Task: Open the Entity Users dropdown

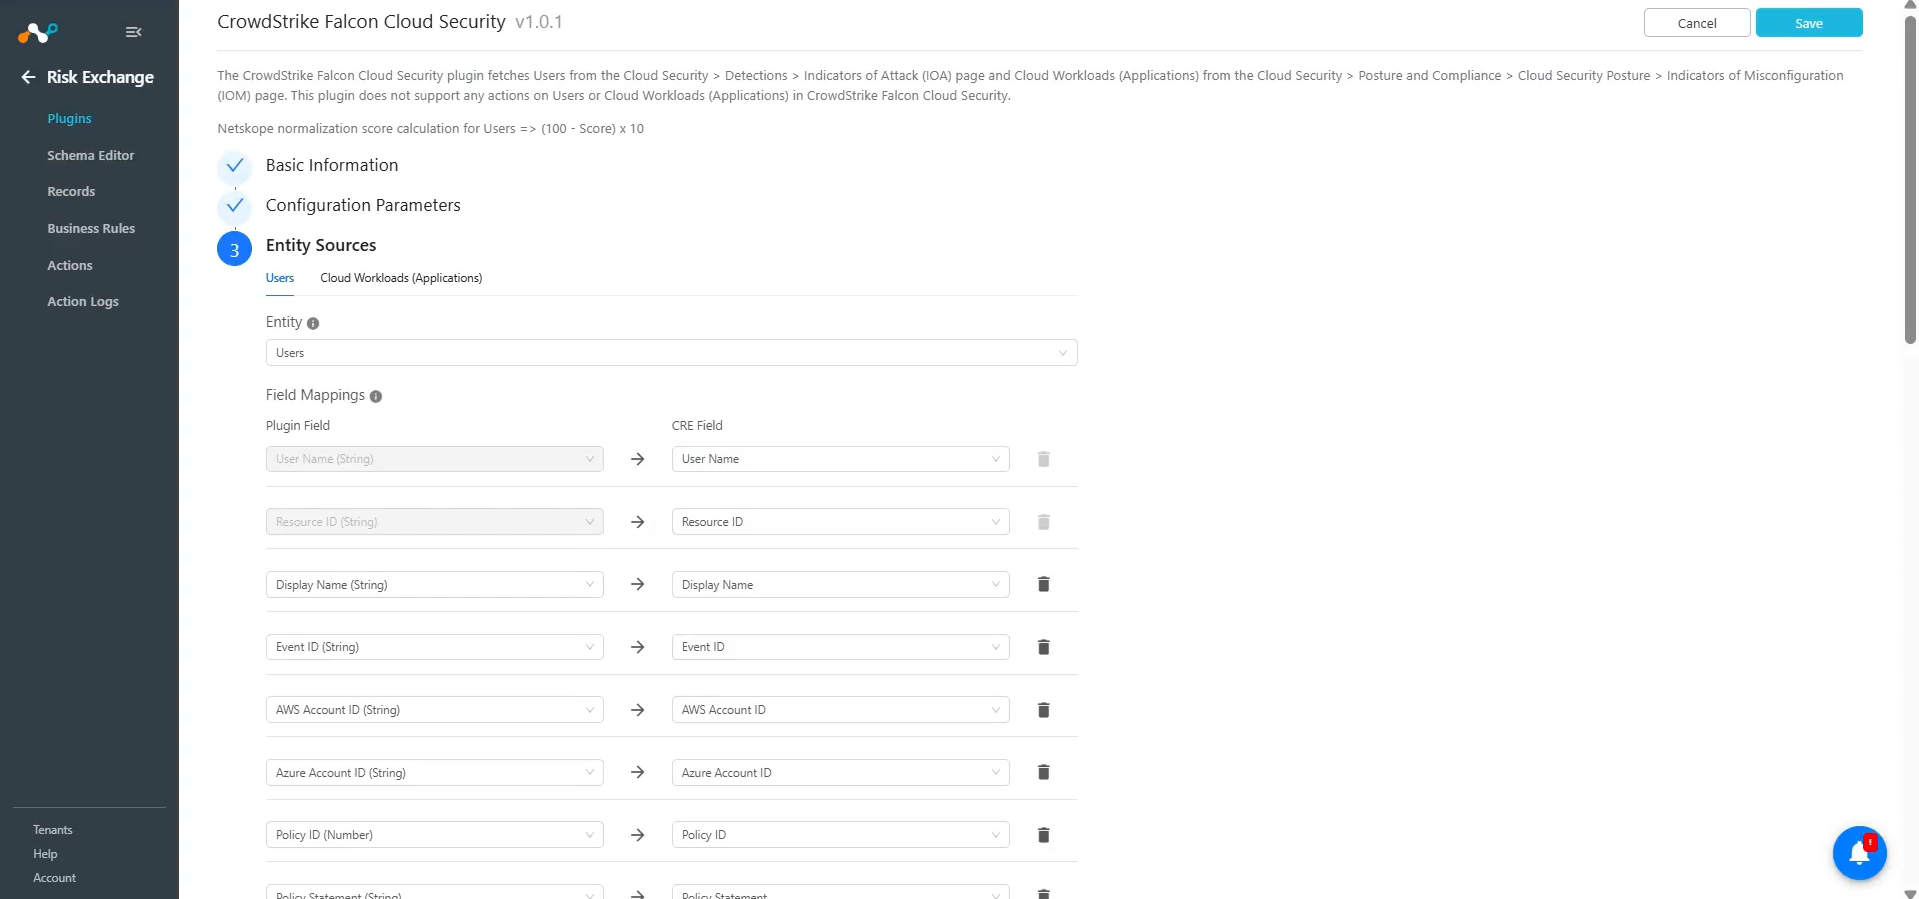Action: click(x=671, y=353)
